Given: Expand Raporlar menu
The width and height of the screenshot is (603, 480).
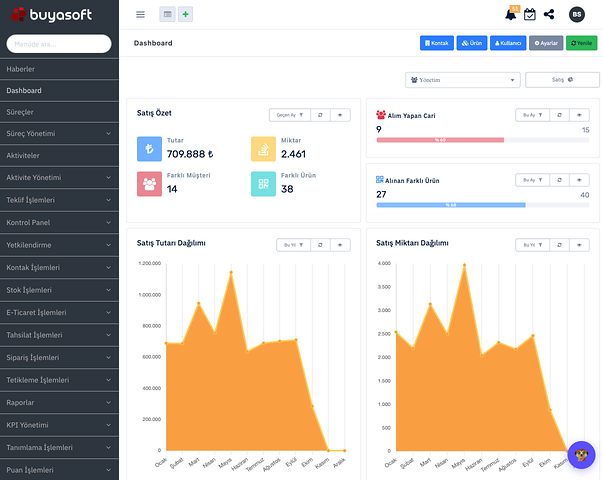Looking at the screenshot, I should pos(59,403).
